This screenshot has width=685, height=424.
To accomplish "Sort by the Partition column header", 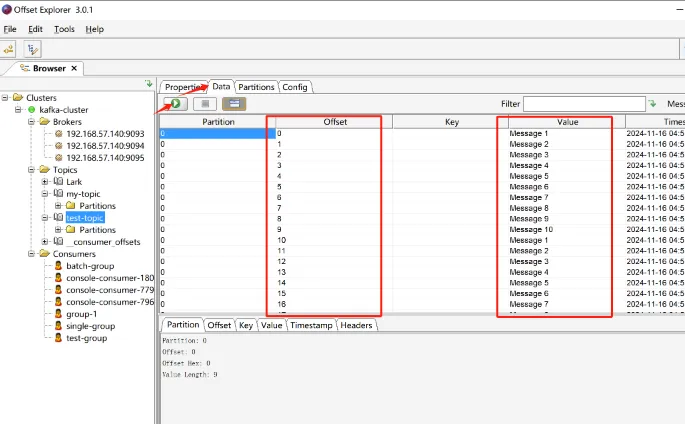I will point(218,122).
